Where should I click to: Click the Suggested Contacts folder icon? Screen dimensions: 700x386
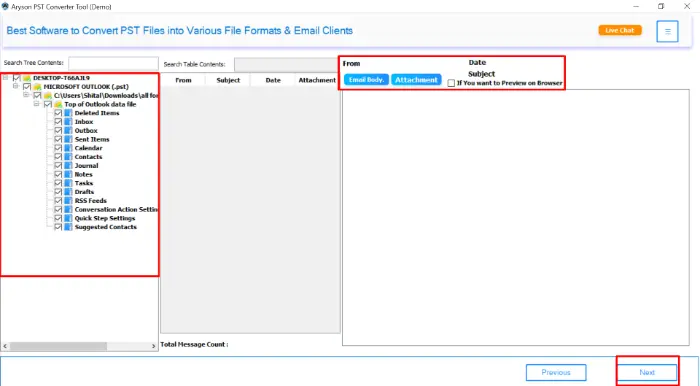68,227
